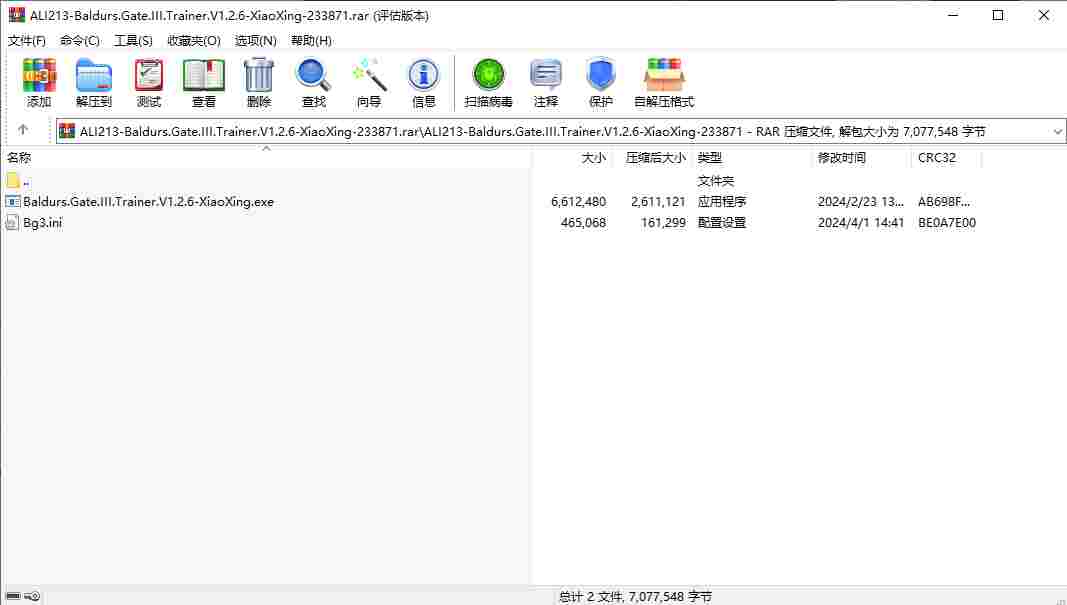Screen dimensions: 1067x605
Task: Select Baldurs.Gate.III.Trainer.V1.2.6-XiaoXing.exe file name
Action: [148, 202]
